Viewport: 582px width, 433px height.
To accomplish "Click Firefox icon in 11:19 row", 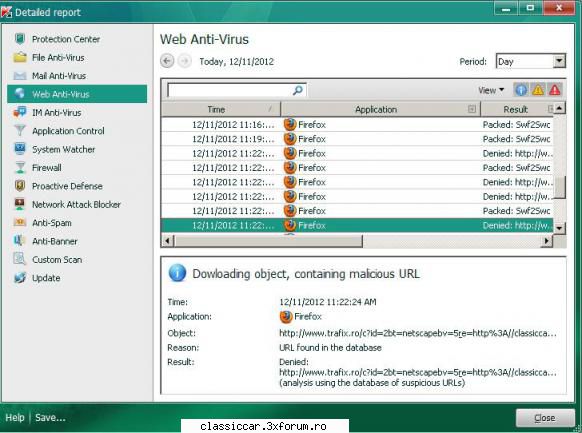I will click(x=290, y=139).
